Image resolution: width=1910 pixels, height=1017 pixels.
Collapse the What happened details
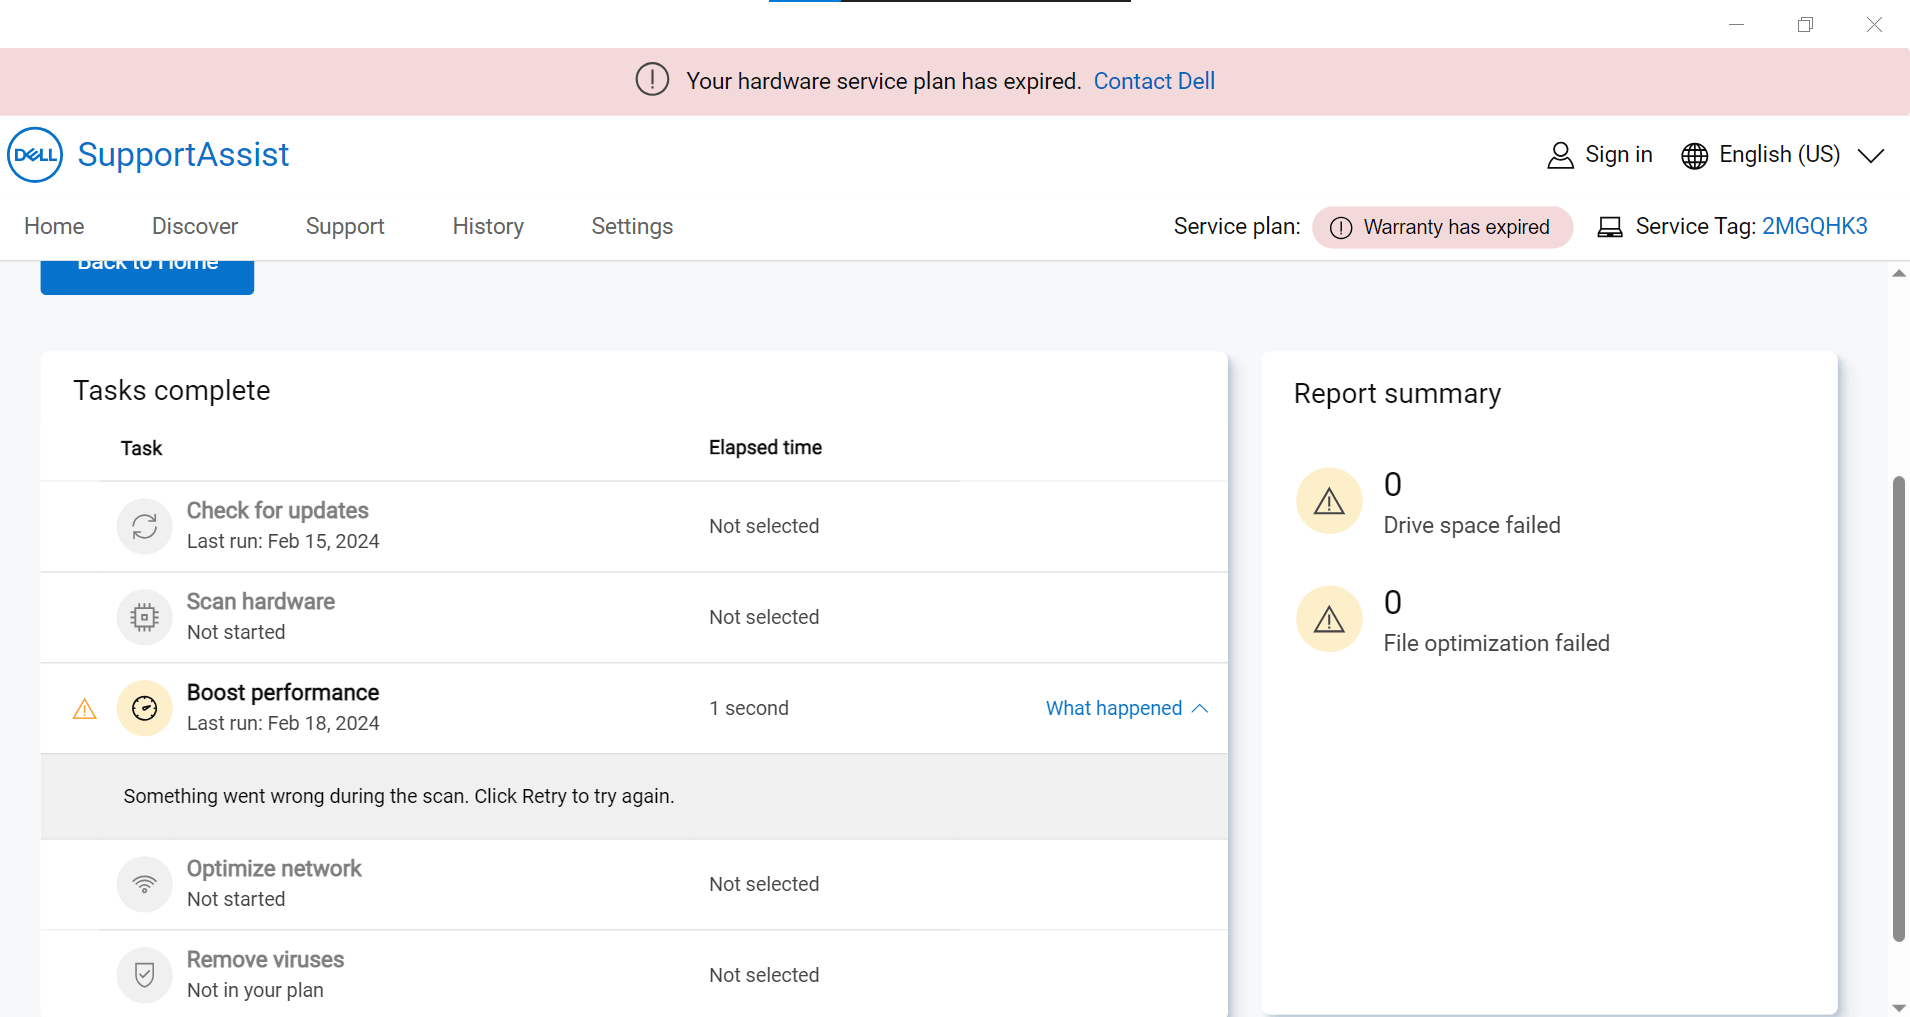tap(1127, 708)
